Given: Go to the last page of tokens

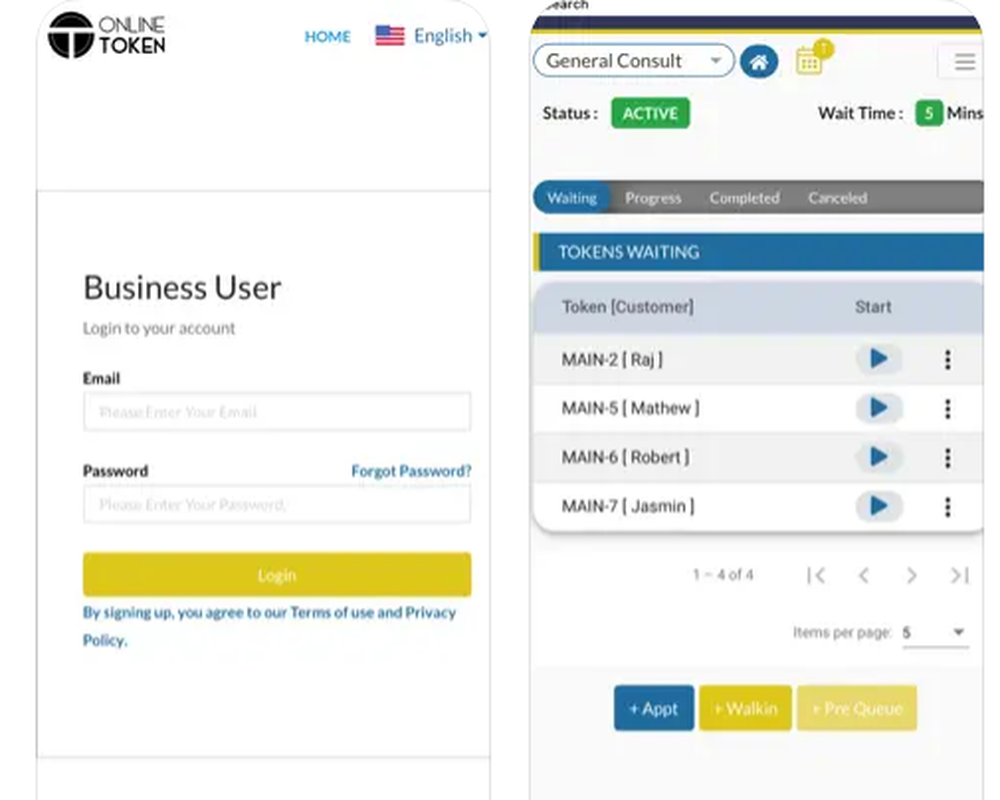Looking at the screenshot, I should (959, 575).
